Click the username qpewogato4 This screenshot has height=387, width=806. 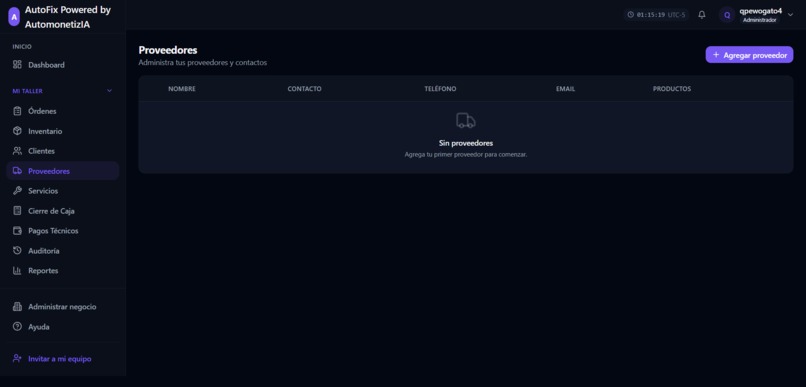[760, 11]
